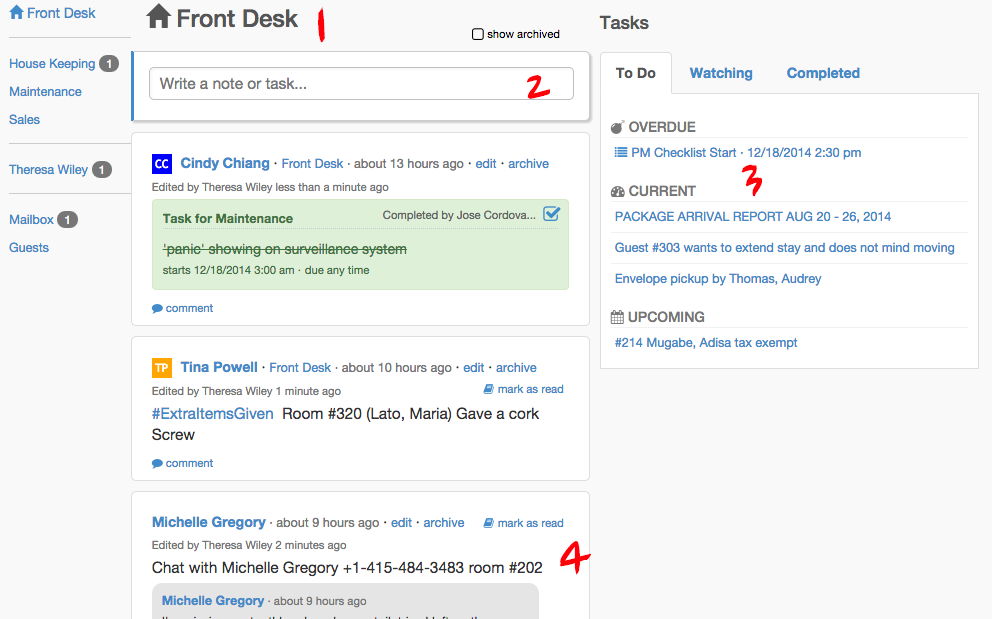The height and width of the screenshot is (619, 992).
Task: Comment on Tina Powell's note
Action: 189,463
